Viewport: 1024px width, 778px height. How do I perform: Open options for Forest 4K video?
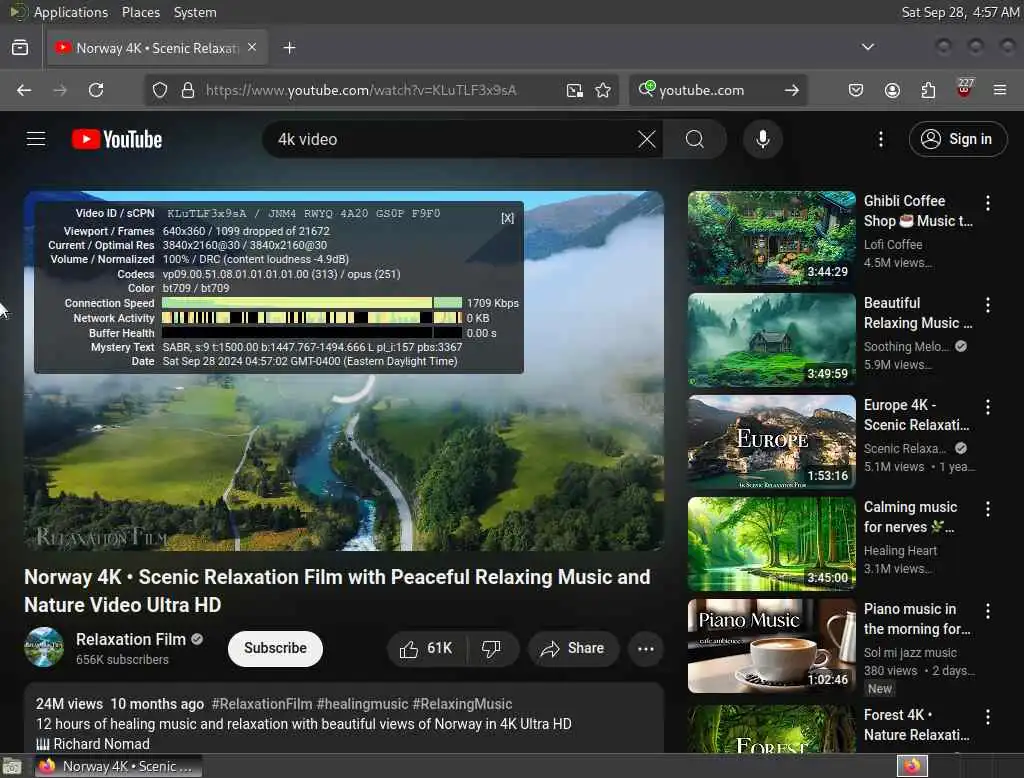point(987,717)
